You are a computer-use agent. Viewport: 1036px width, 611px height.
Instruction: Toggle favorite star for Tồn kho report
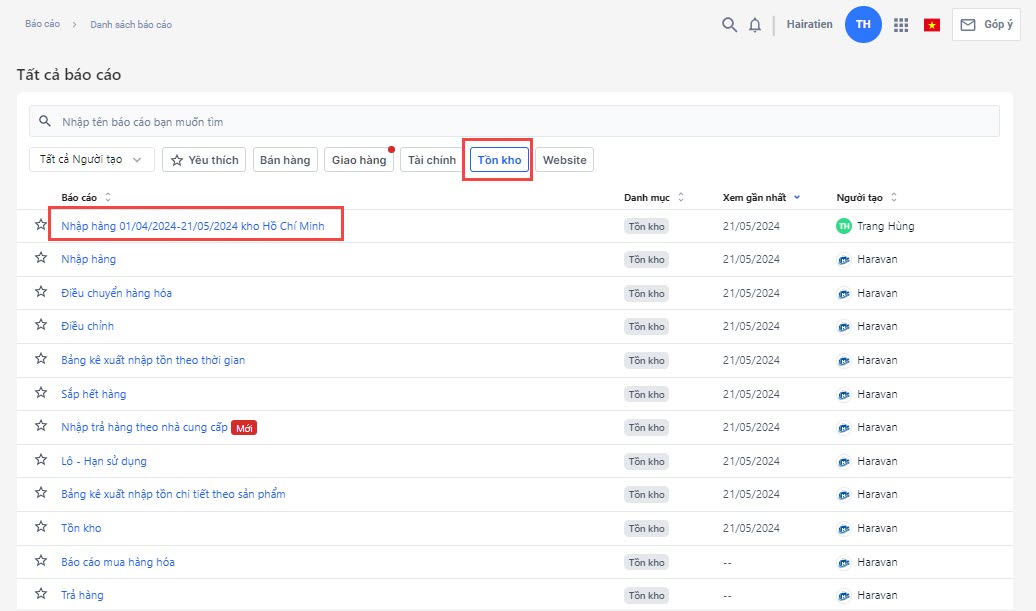(41, 527)
